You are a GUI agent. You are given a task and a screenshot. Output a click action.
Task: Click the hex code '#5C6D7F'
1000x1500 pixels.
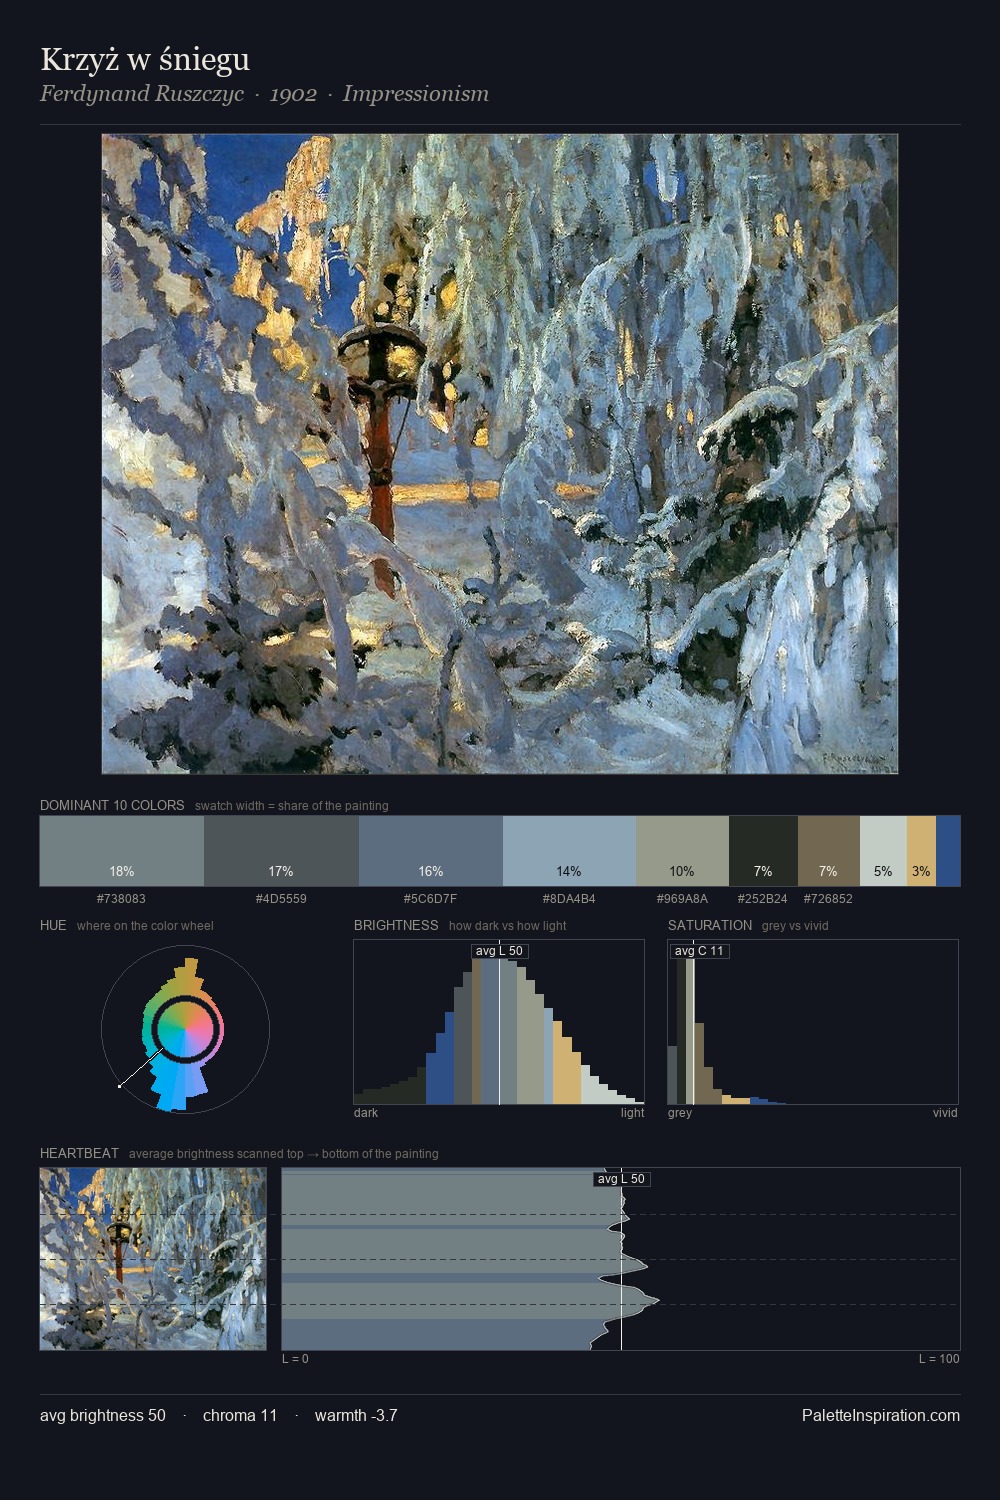click(x=431, y=898)
